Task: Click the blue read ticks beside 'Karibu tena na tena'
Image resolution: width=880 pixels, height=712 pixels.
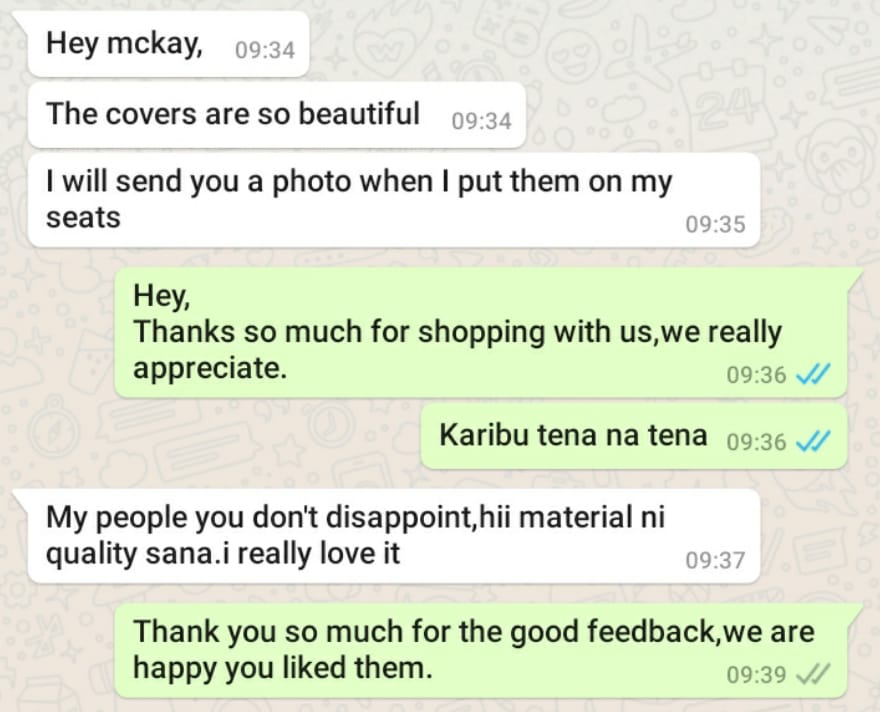Action: (813, 443)
